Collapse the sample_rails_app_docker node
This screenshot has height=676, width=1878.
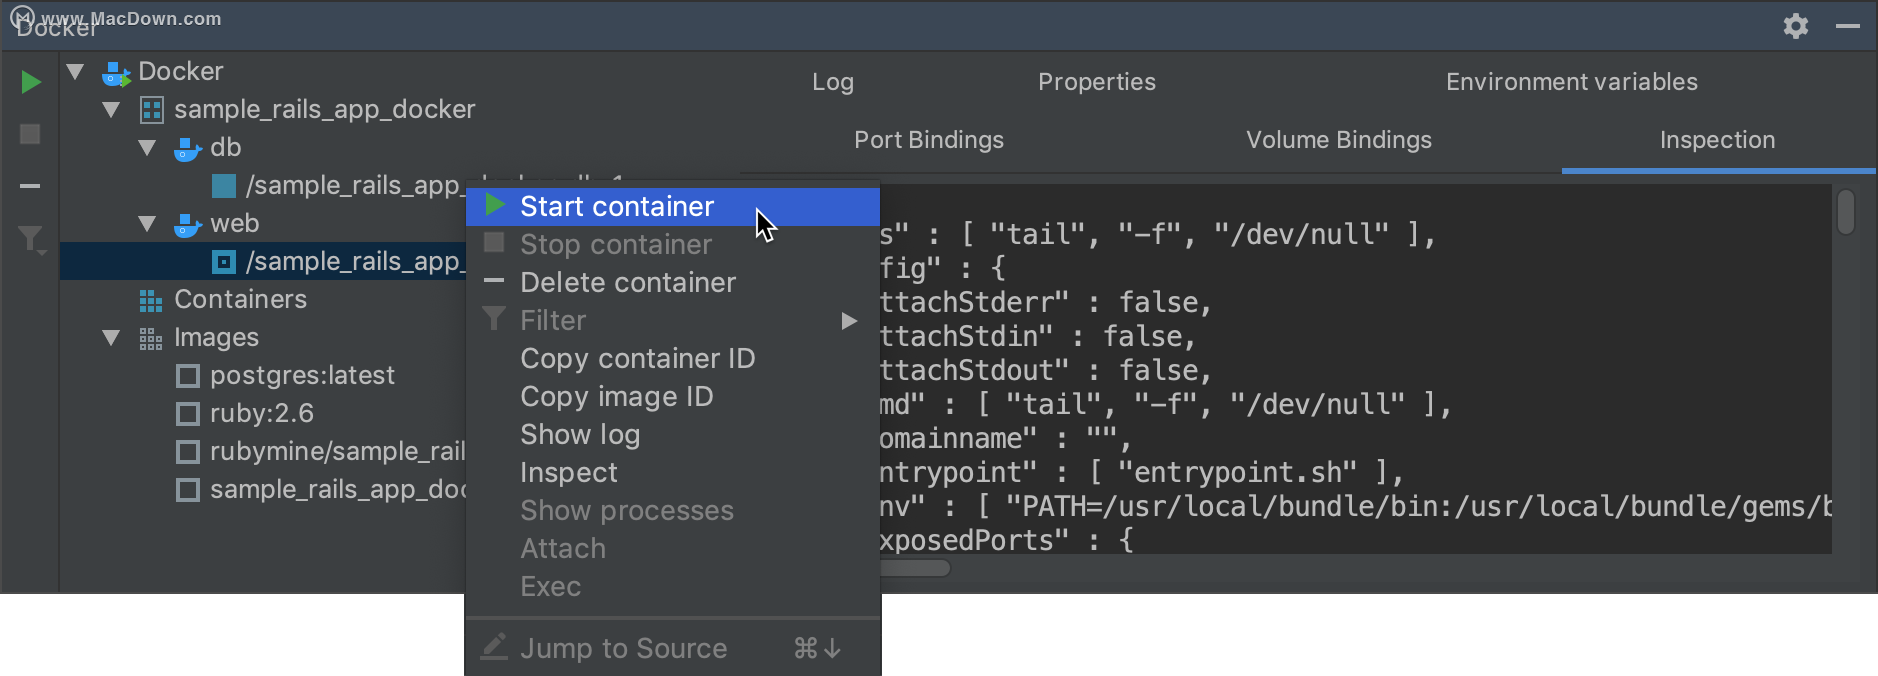[x=111, y=110]
